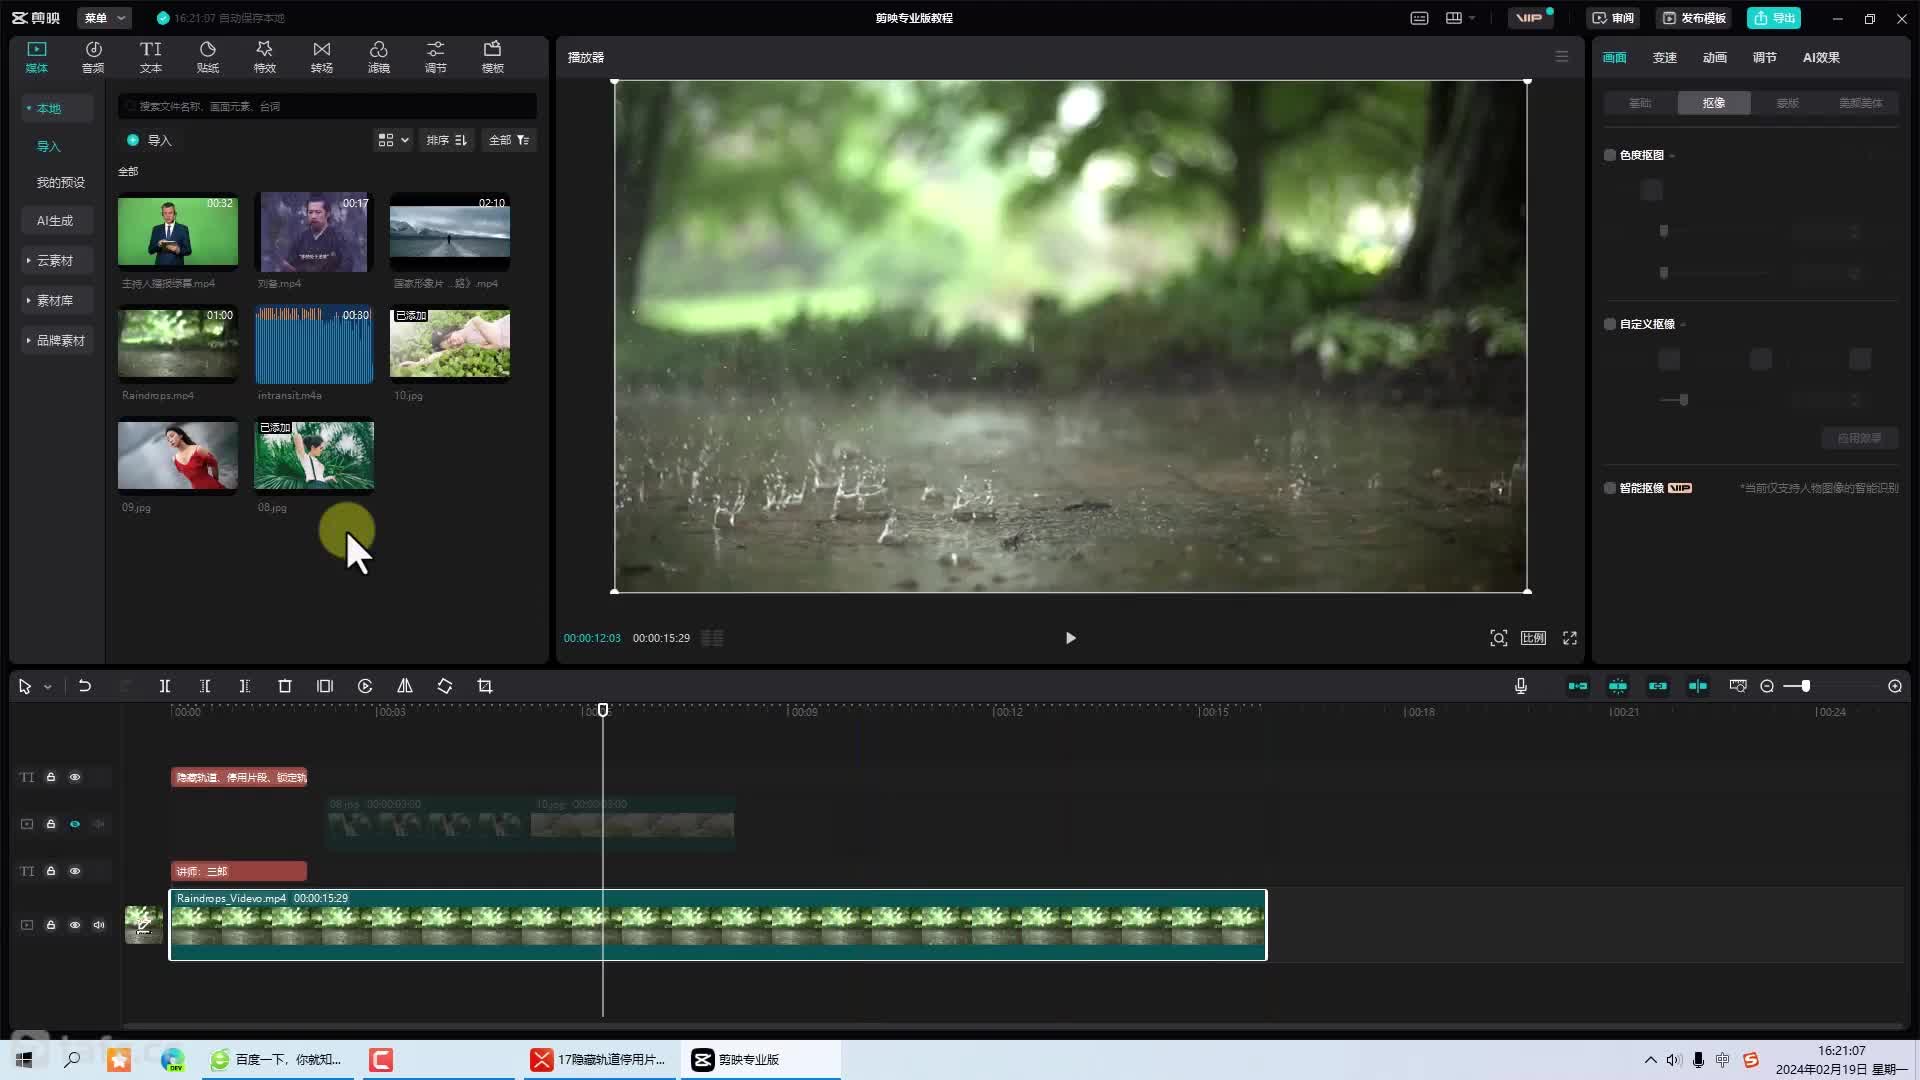The height and width of the screenshot is (1080, 1920).
Task: Toggle the teal eye on hidden image track
Action: 75,824
